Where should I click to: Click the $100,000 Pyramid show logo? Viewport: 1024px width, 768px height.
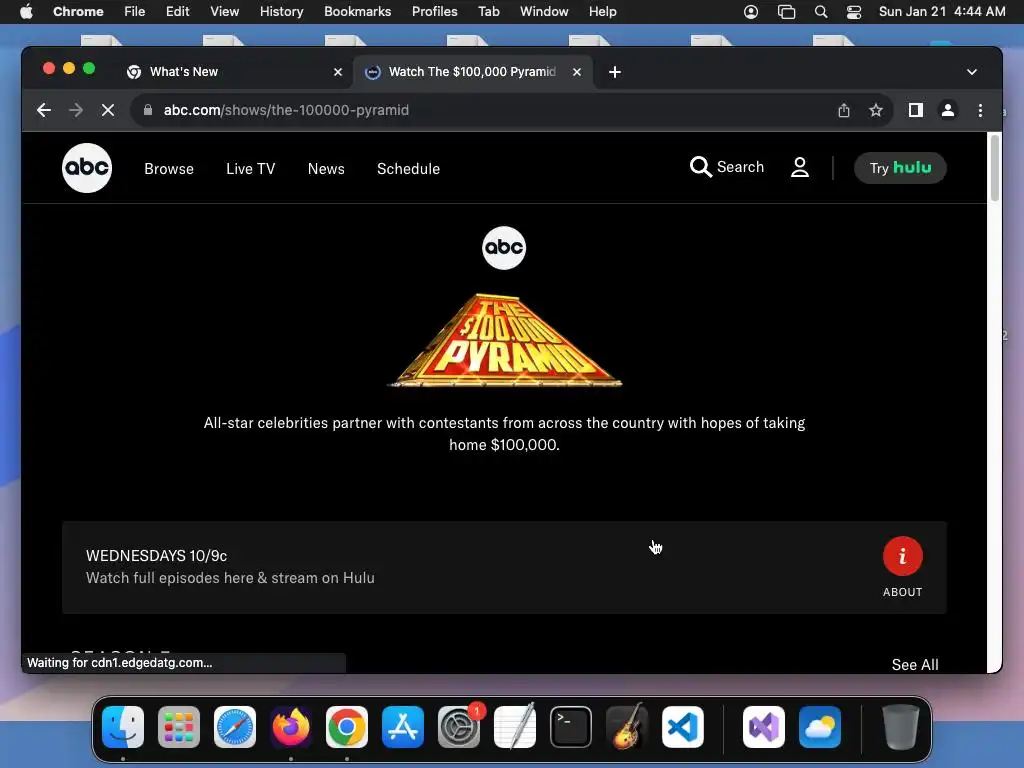(504, 340)
